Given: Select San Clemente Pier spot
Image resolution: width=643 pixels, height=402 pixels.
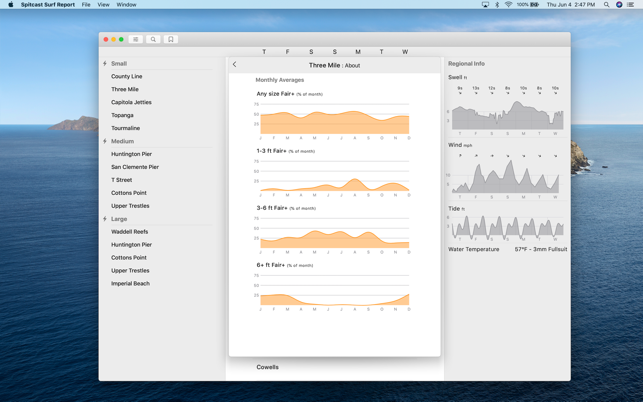Looking at the screenshot, I should click(x=135, y=167).
